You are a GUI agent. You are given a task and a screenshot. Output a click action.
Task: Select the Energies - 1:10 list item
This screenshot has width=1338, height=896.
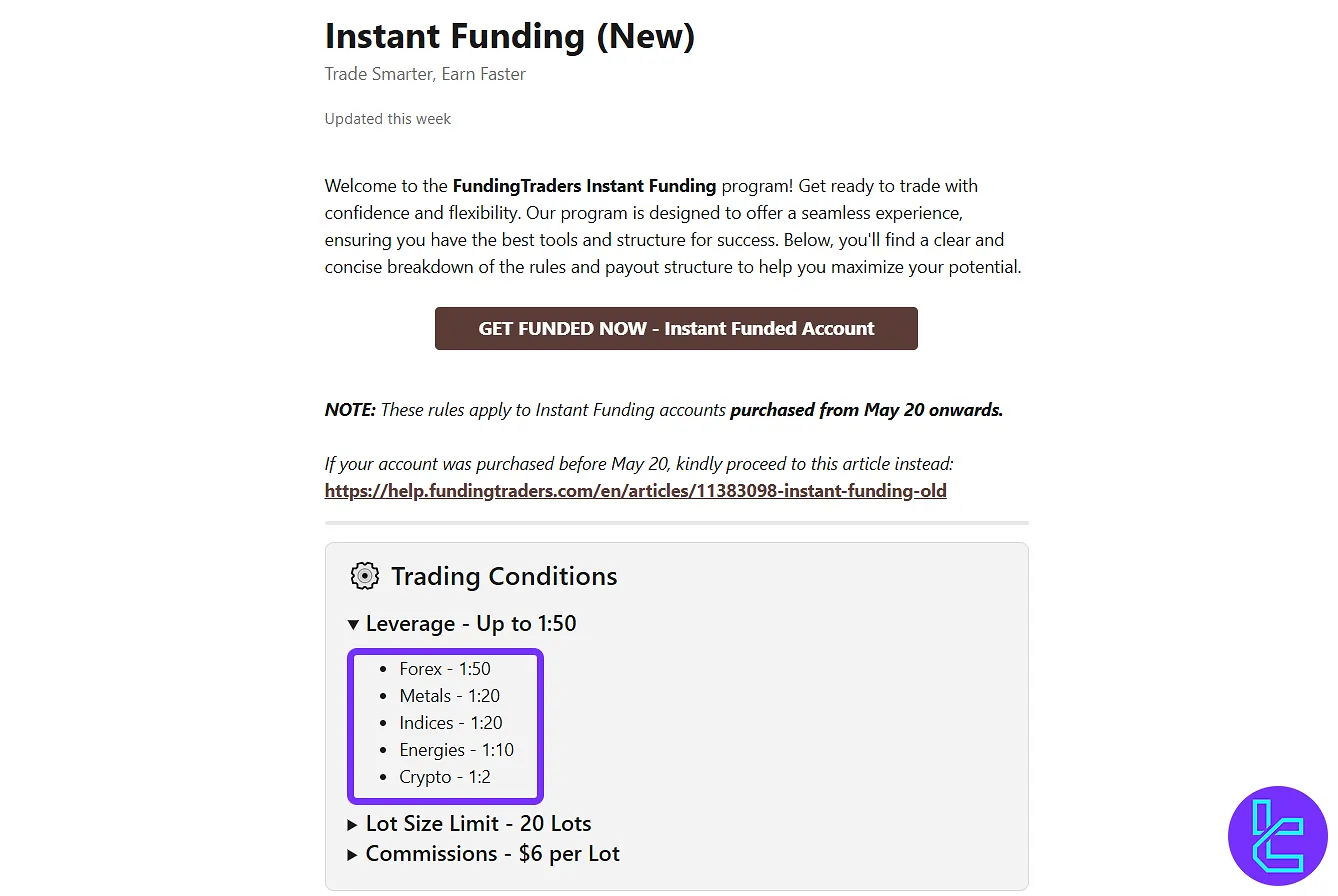[x=456, y=750]
